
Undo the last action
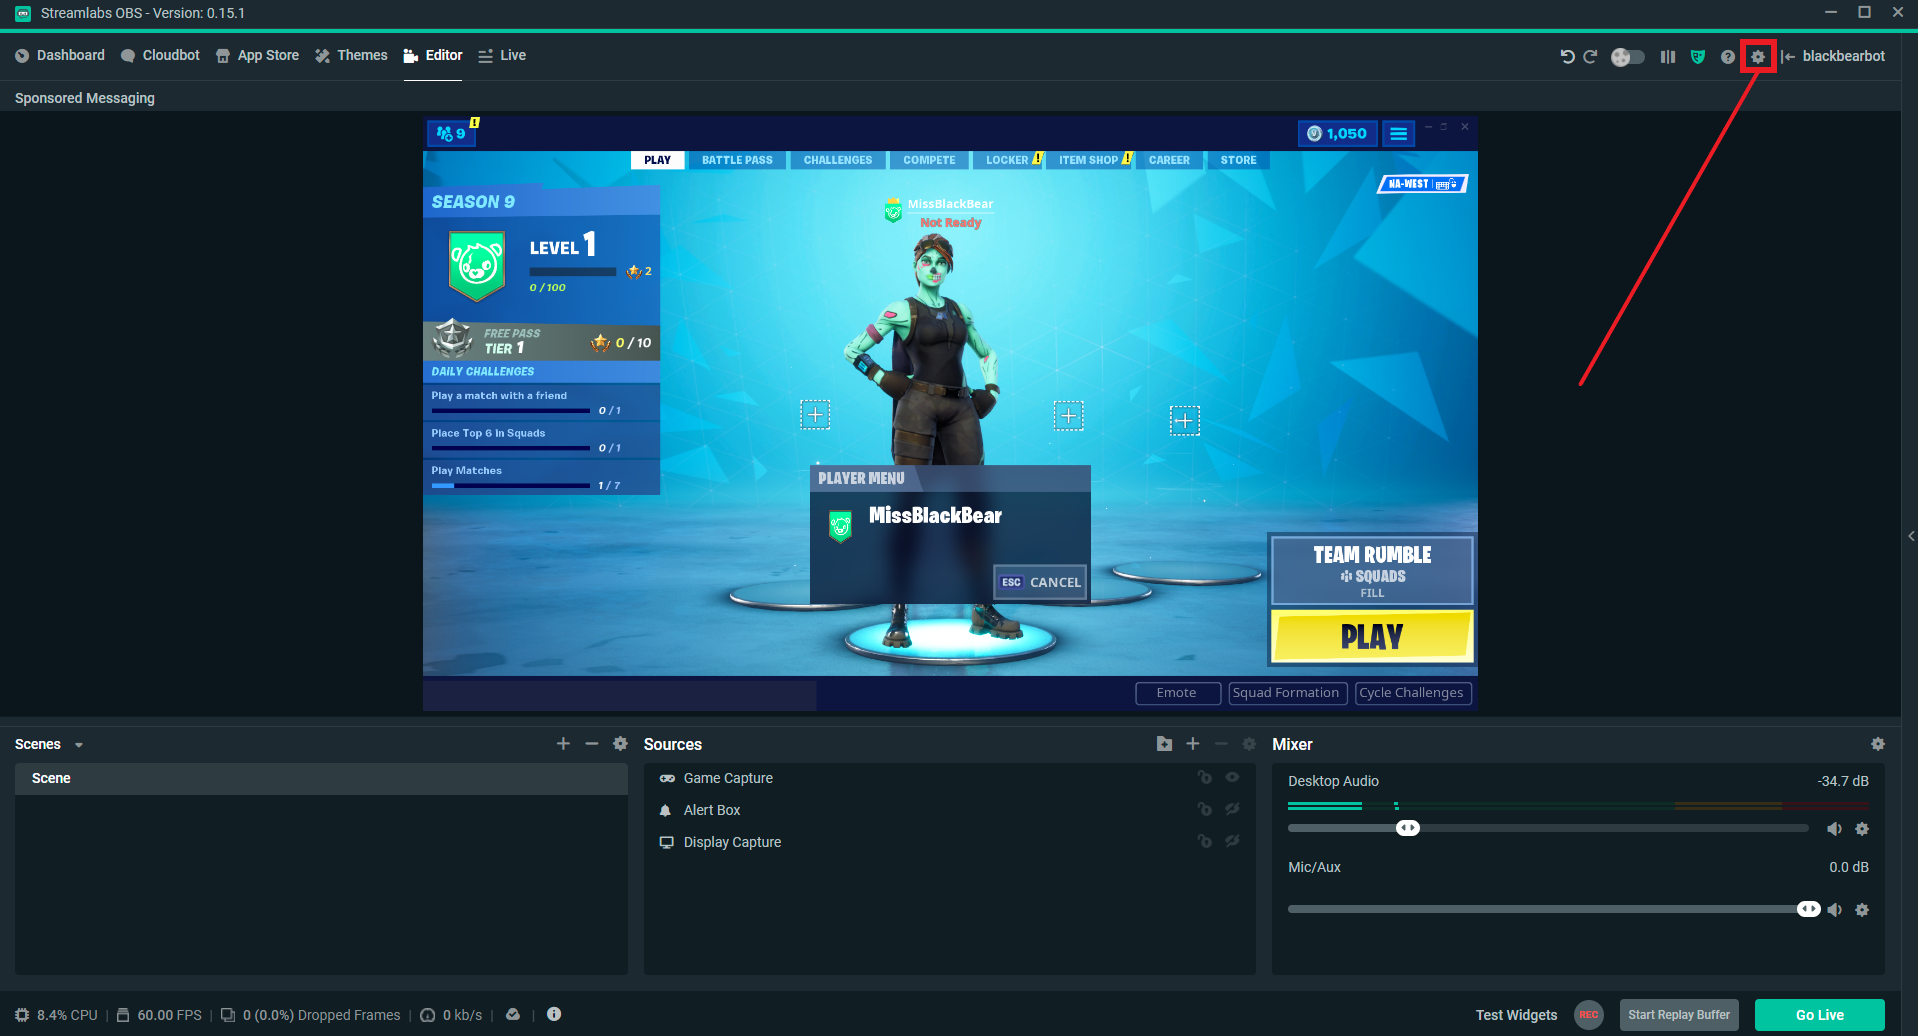1567,57
